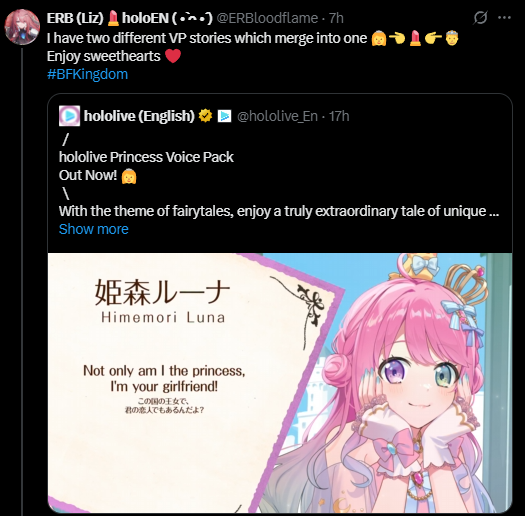525x516 pixels.
Task: Open the #BFKingdom hashtag
Action: (87, 74)
